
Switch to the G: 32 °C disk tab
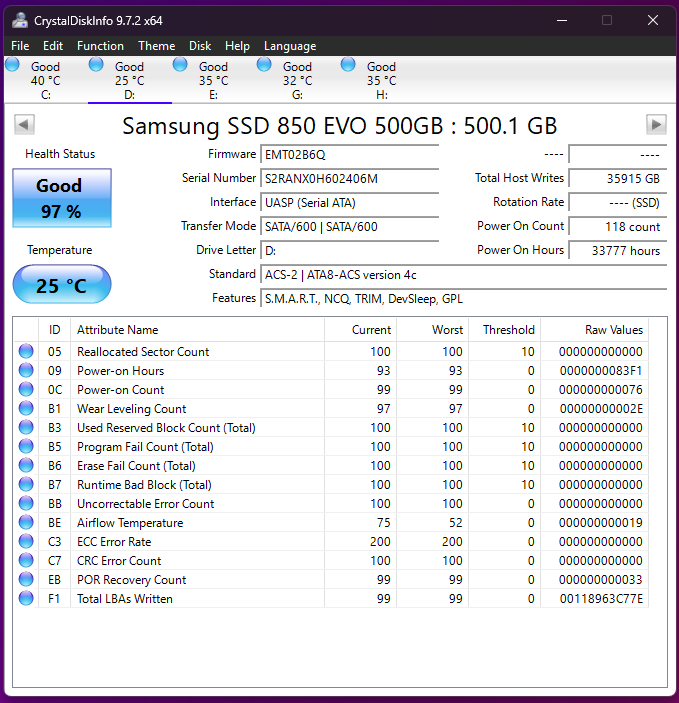pyautogui.click(x=297, y=80)
